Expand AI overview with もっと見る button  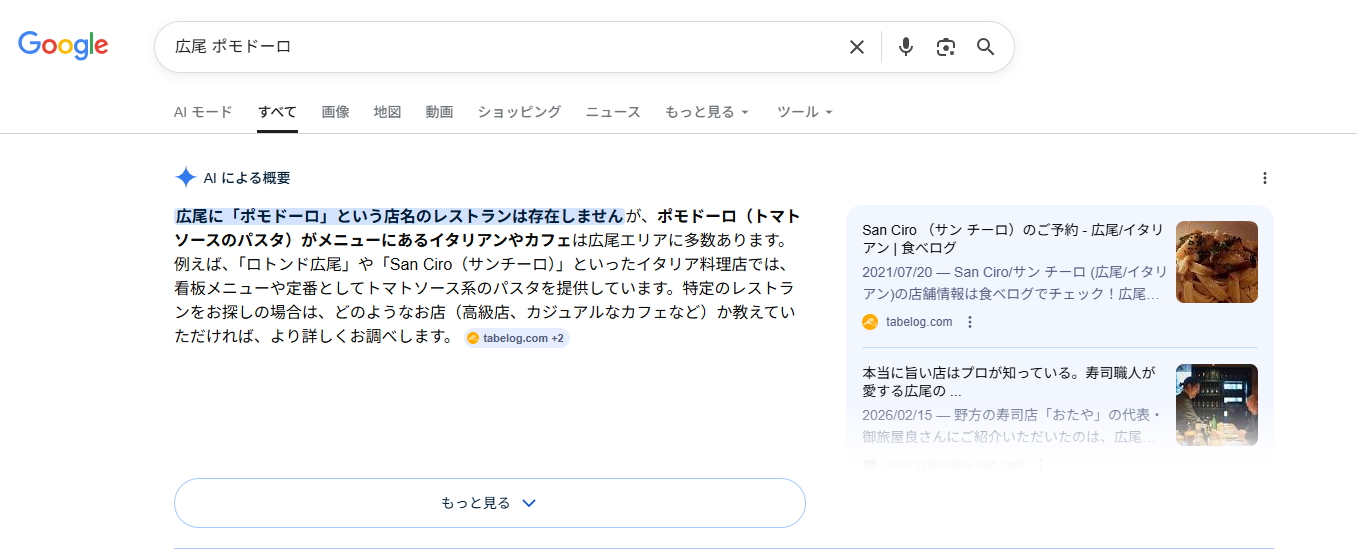click(x=490, y=503)
